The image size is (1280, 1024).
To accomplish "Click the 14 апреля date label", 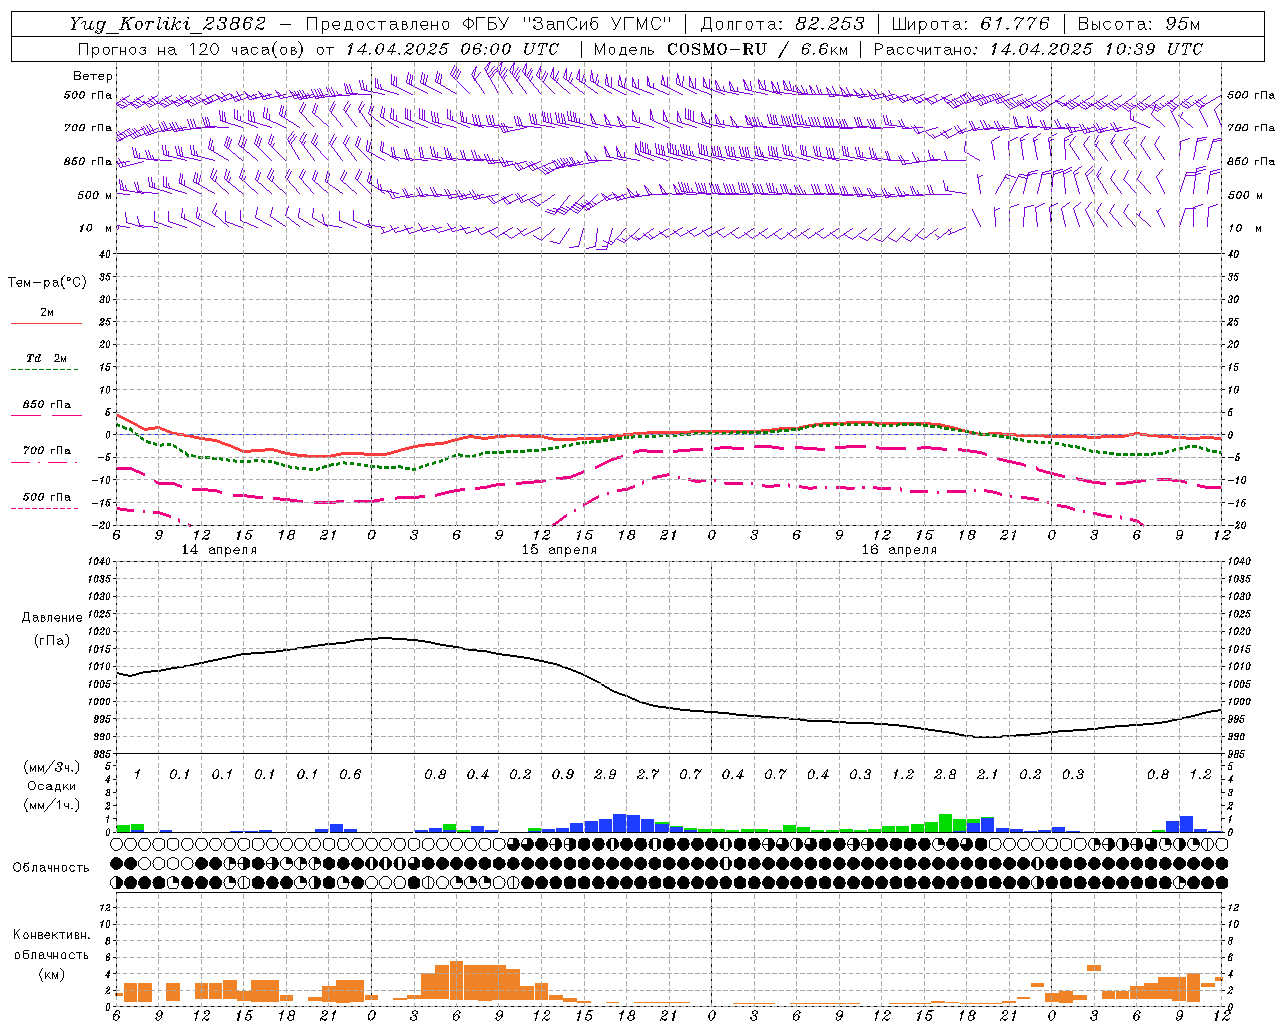I will pyautogui.click(x=219, y=550).
